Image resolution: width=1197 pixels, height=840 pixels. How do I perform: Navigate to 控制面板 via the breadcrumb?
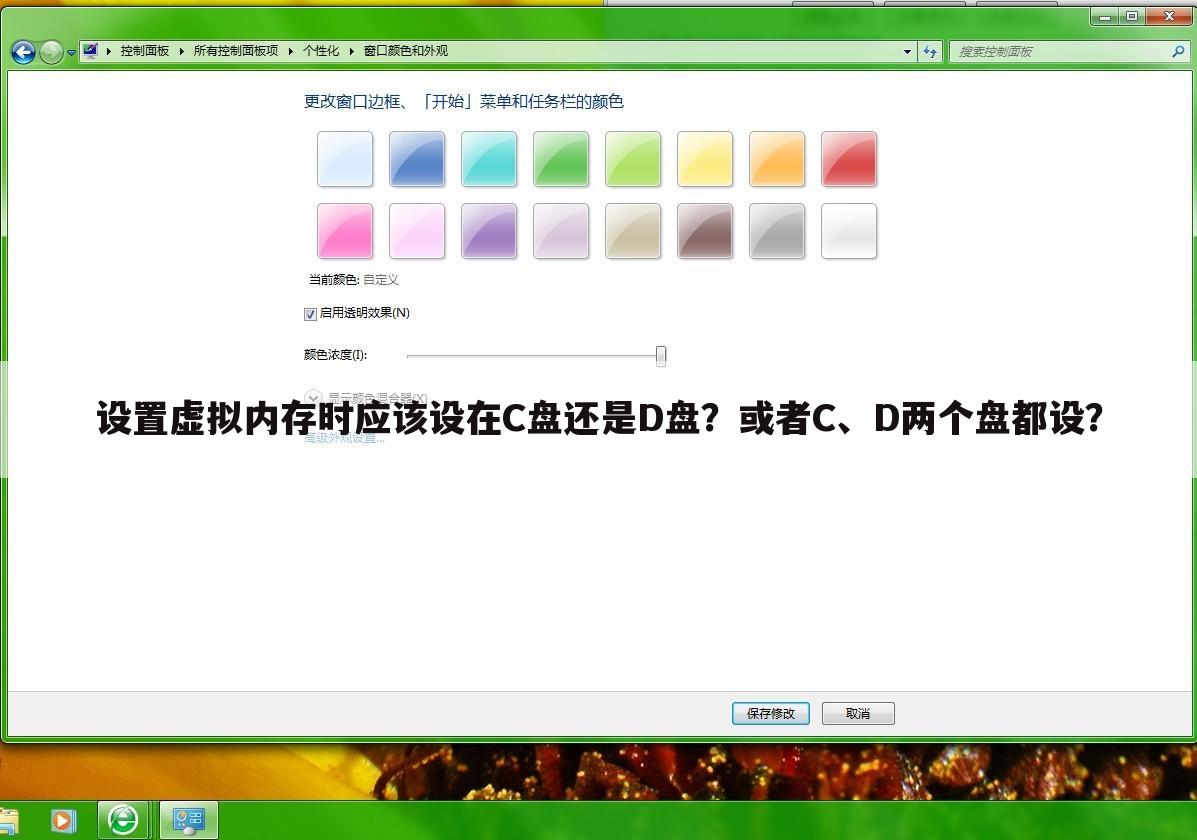click(x=144, y=51)
